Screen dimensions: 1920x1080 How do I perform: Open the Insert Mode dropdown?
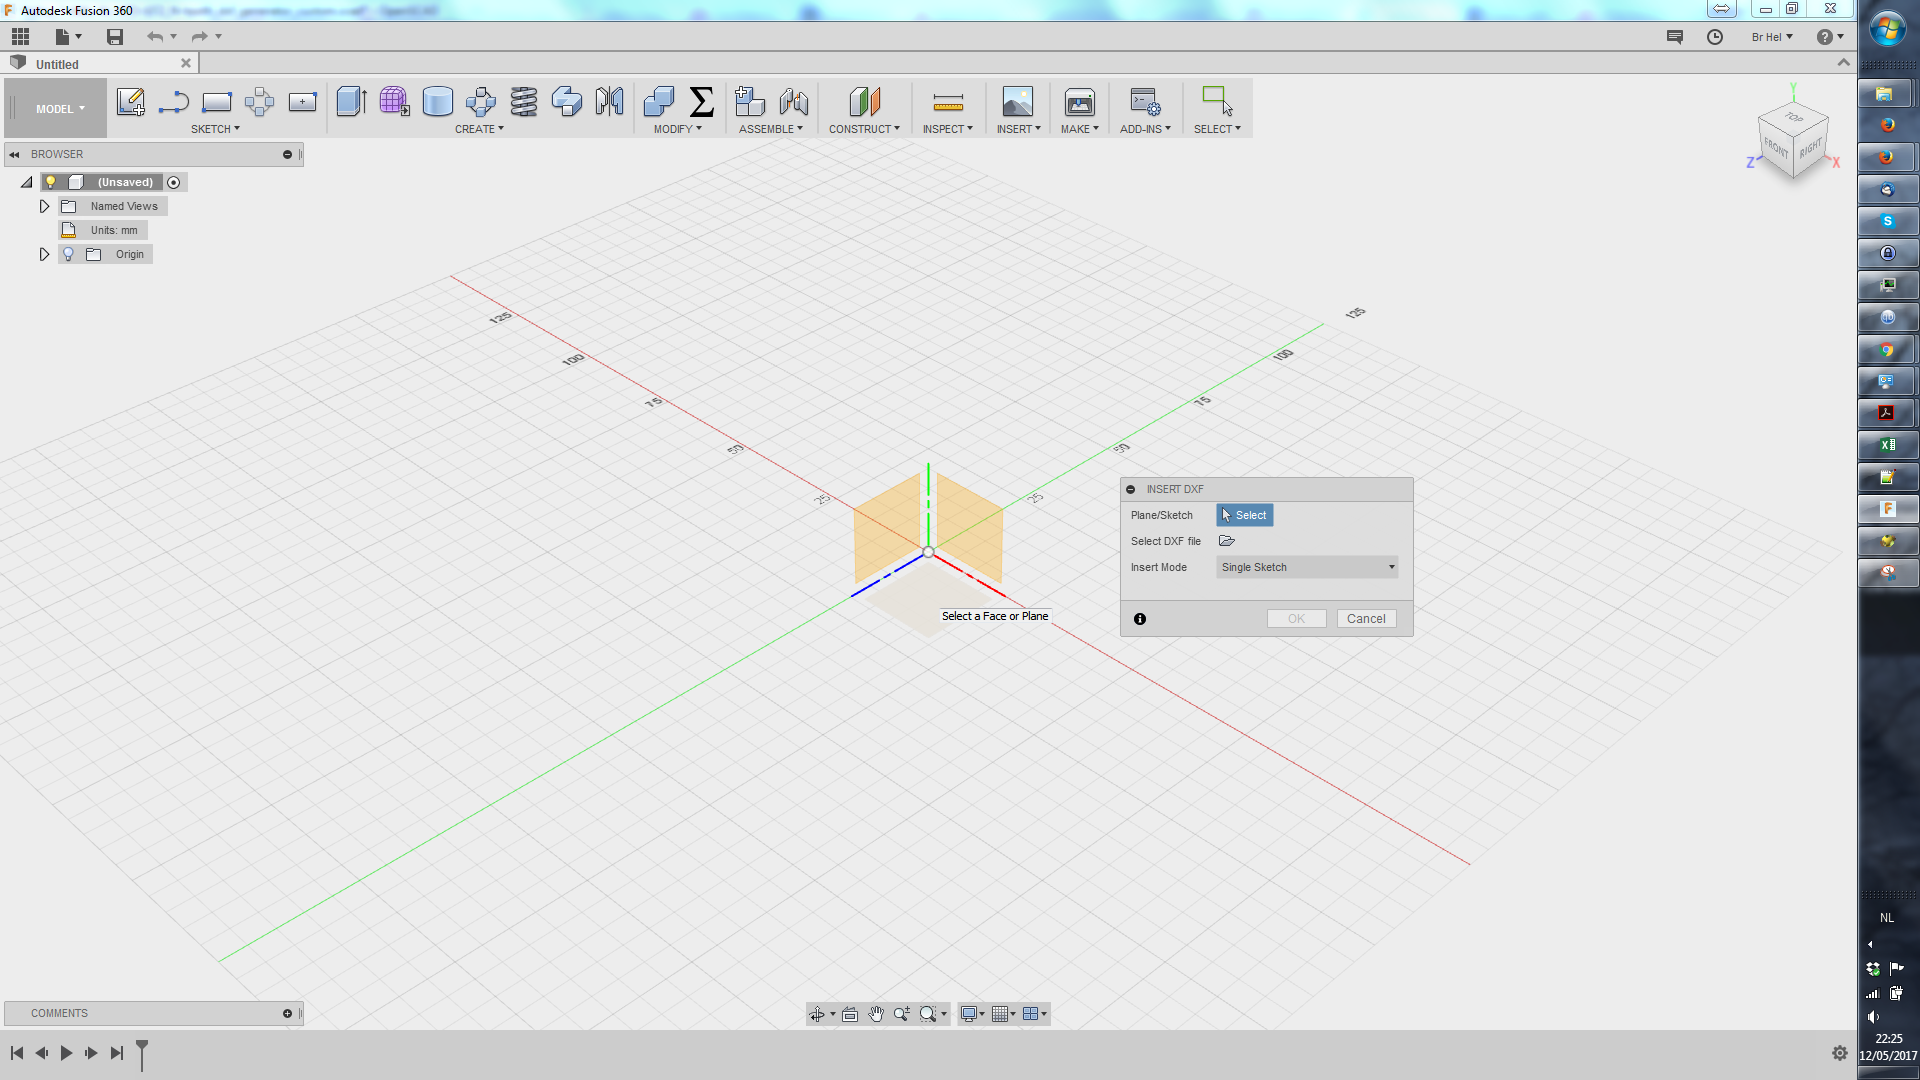point(1306,567)
